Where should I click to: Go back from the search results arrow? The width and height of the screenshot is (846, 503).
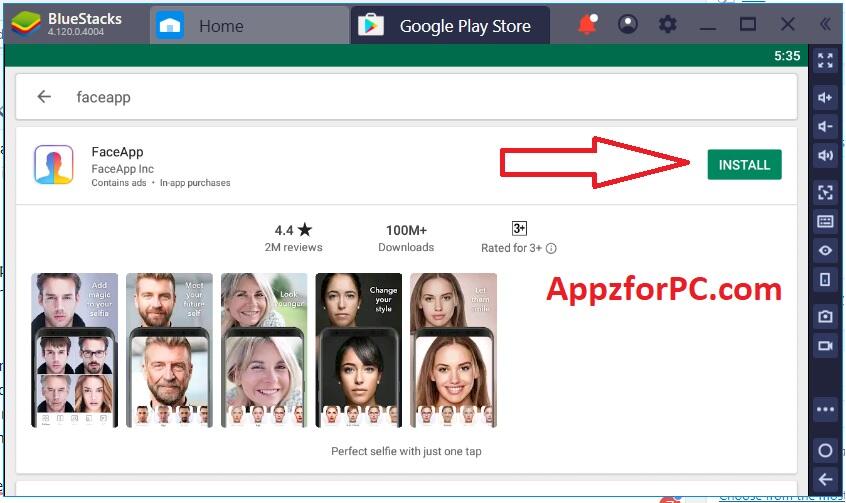[44, 97]
